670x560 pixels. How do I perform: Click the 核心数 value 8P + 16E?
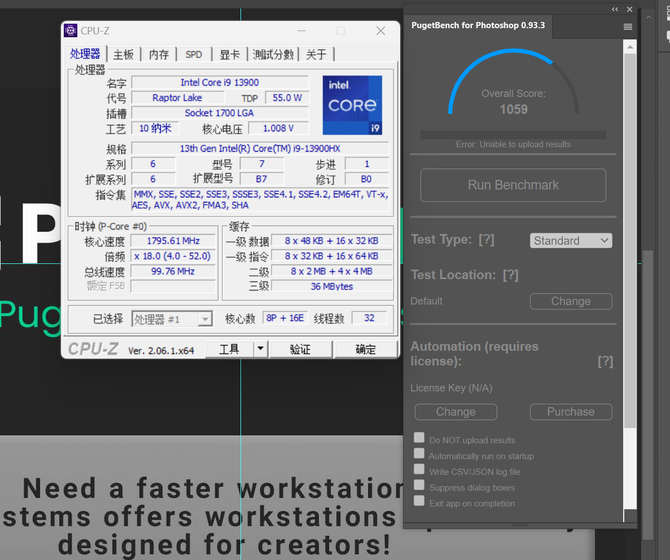[x=285, y=318]
